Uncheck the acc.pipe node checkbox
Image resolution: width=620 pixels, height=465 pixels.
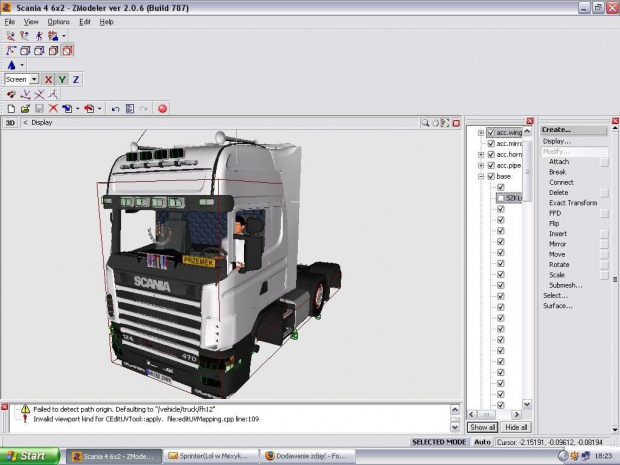(491, 165)
